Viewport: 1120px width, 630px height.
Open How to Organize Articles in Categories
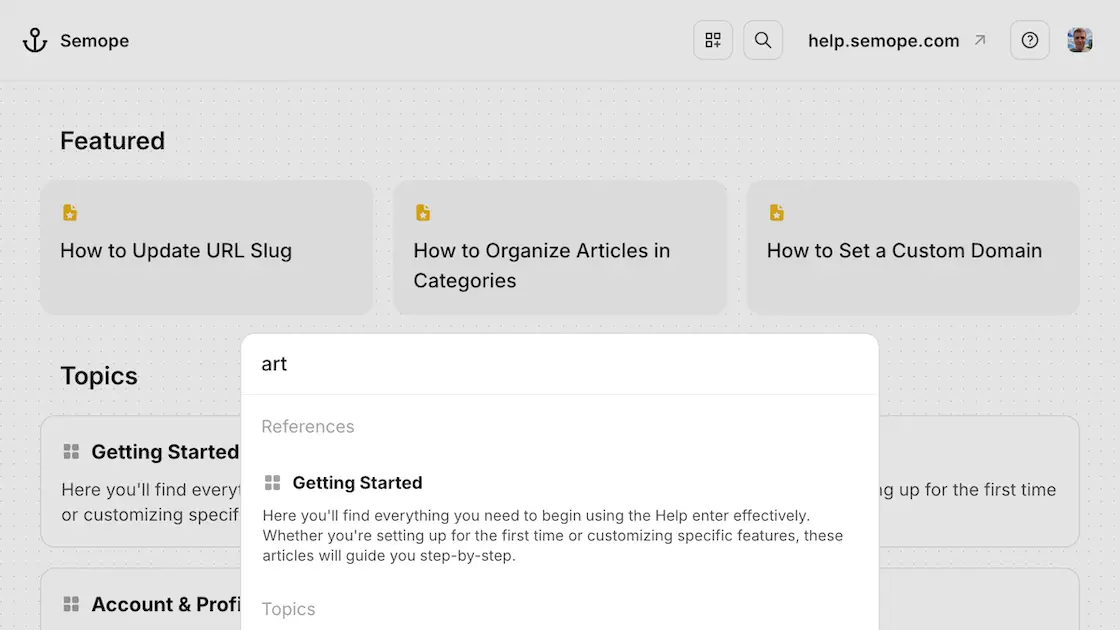(x=541, y=265)
